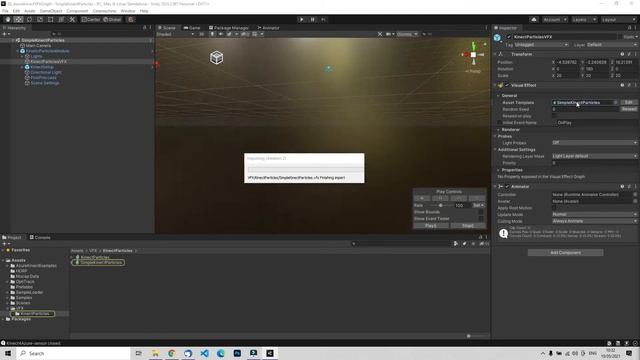Screen dimensions: 640x360
Task: Toggle pivot Center handle position
Action: [91, 20]
